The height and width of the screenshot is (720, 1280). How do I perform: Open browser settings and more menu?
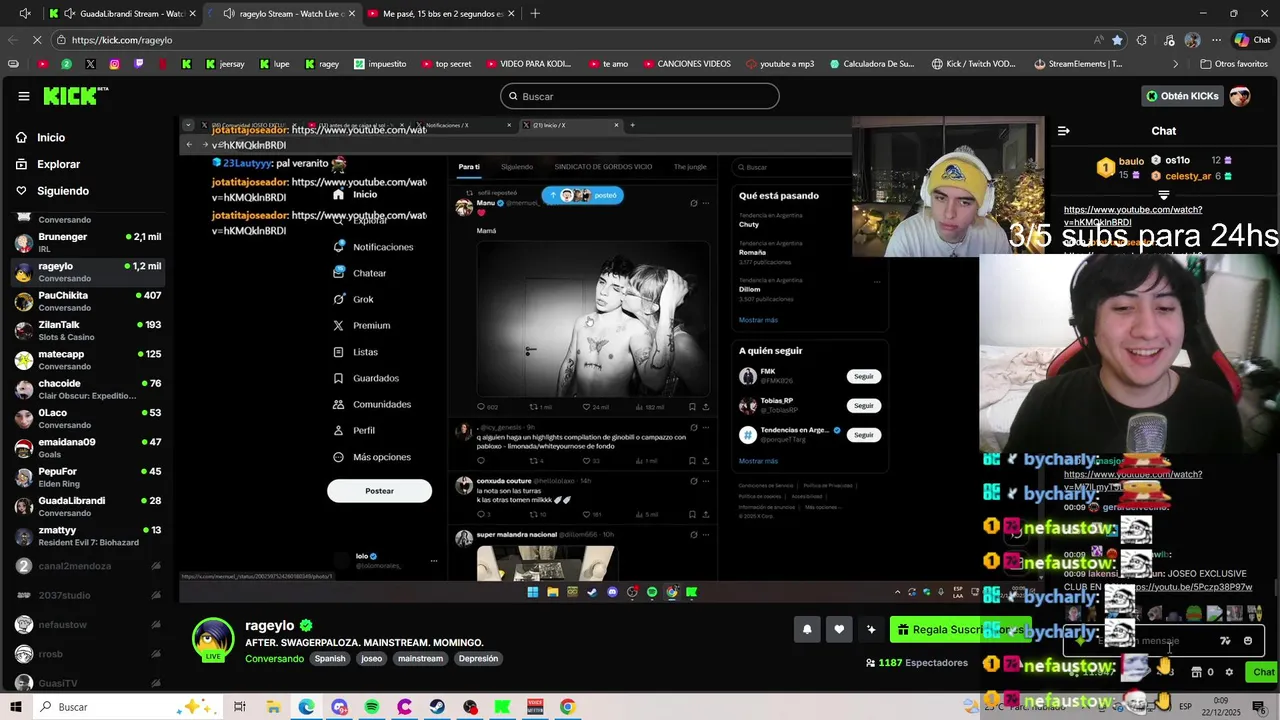(1217, 40)
